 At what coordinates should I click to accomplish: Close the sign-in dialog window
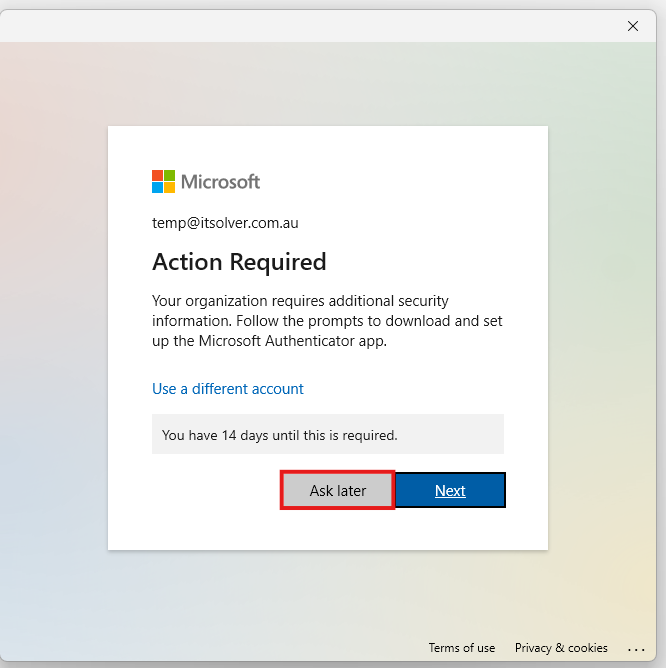pyautogui.click(x=633, y=26)
